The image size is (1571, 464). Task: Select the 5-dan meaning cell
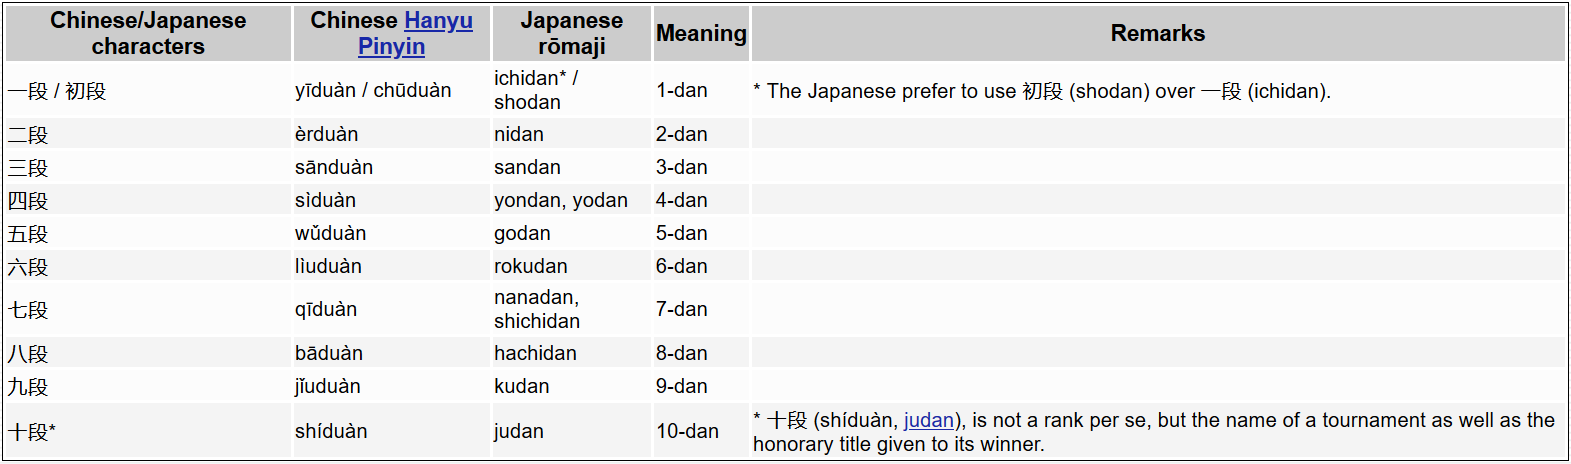tap(682, 233)
